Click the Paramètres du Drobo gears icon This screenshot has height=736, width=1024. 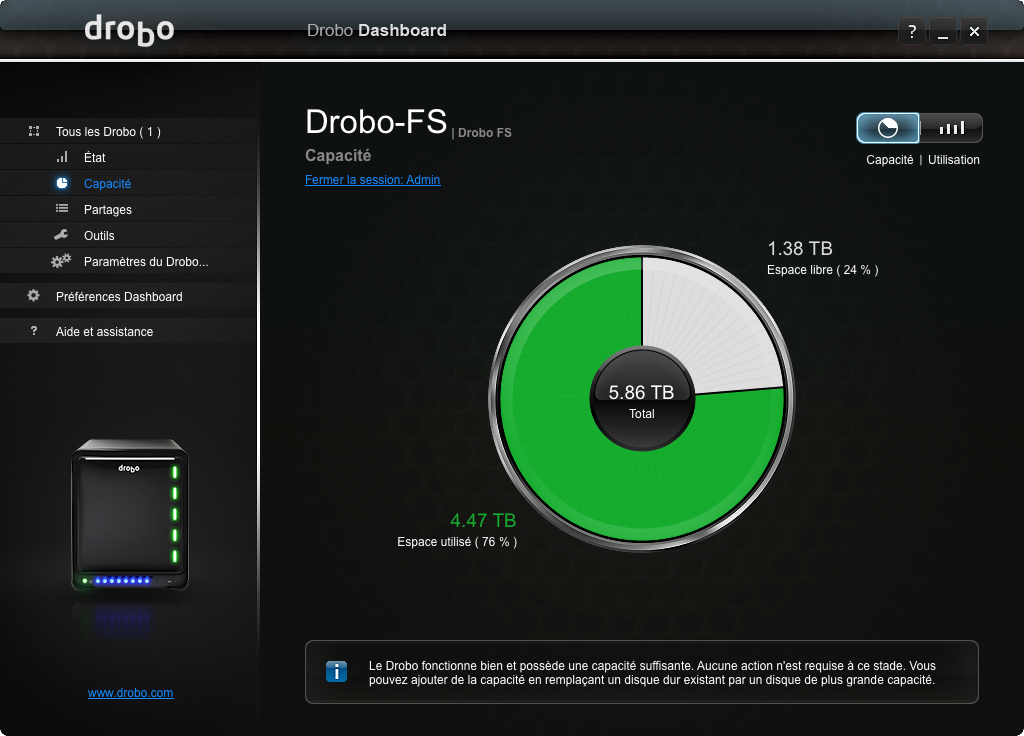point(62,262)
